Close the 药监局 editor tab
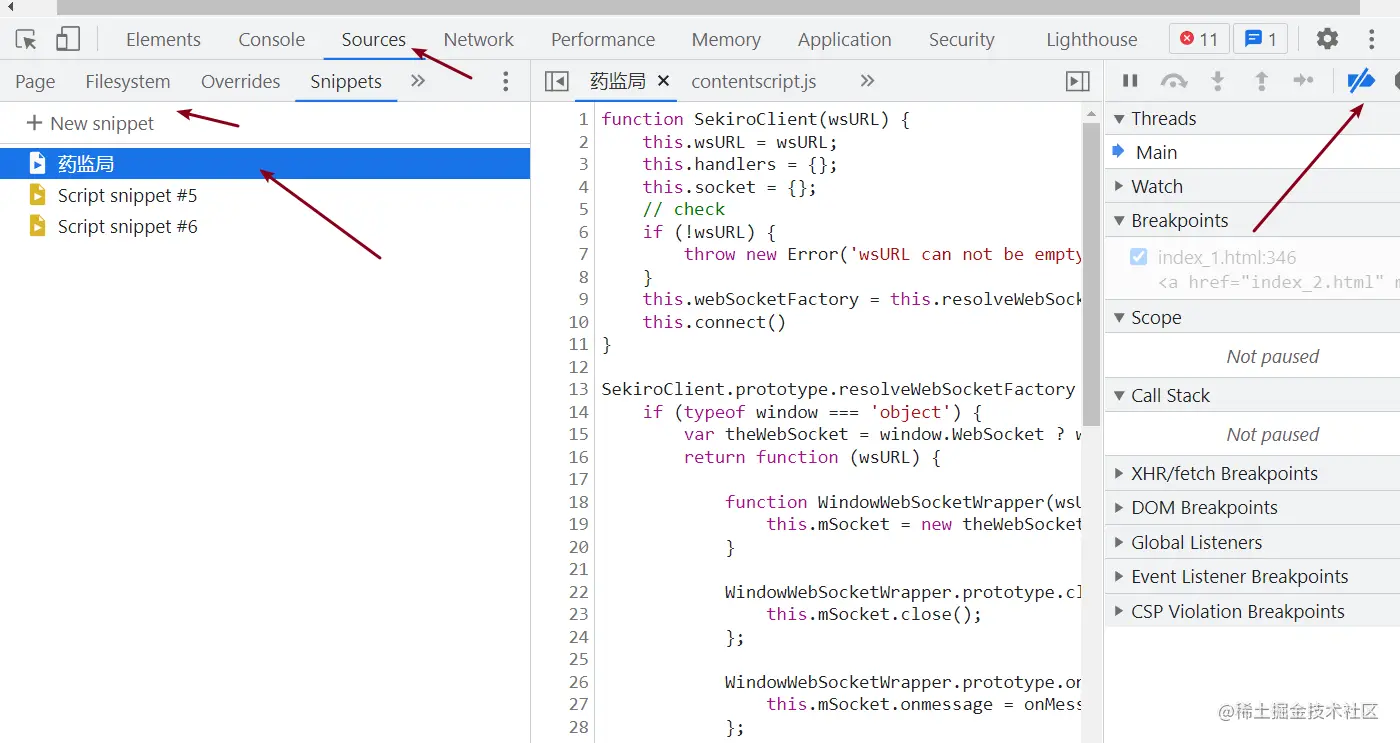Screen dimensions: 1400x743 click(x=663, y=81)
